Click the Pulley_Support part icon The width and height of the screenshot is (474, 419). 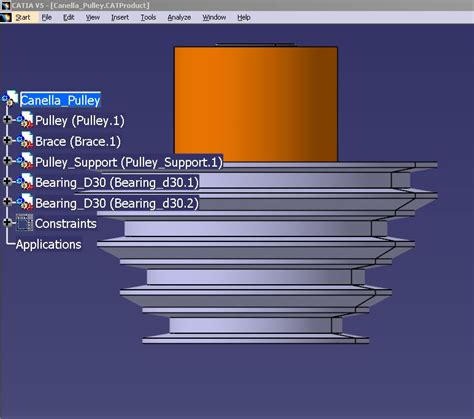pos(25,161)
